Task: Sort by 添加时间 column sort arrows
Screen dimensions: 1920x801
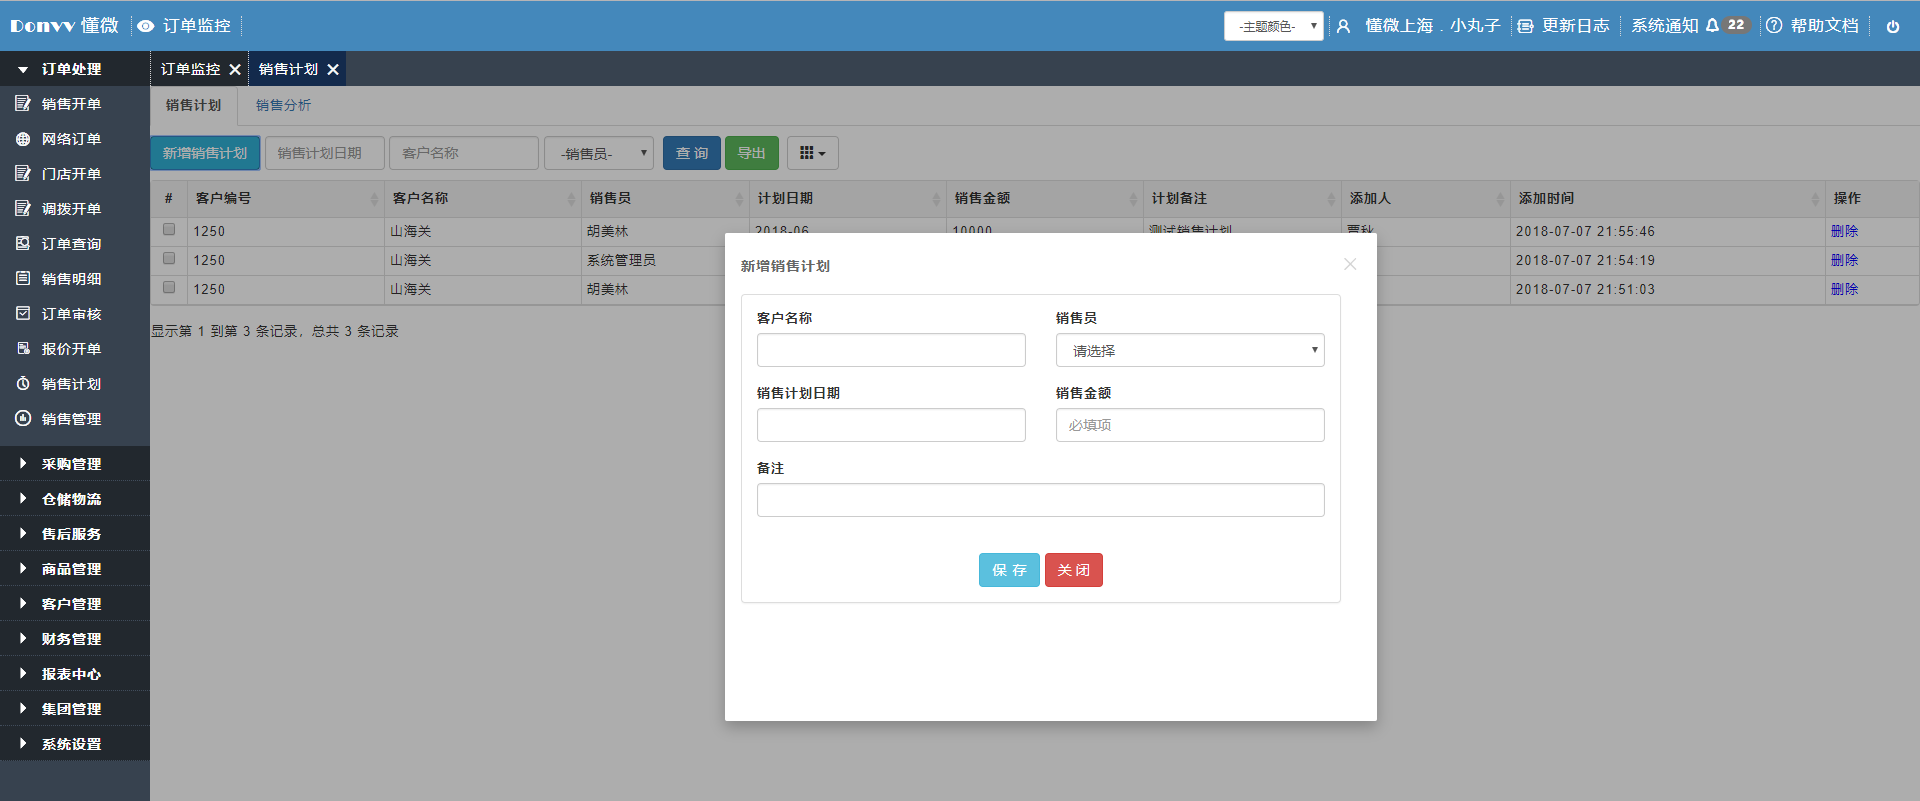Action: click(1815, 199)
